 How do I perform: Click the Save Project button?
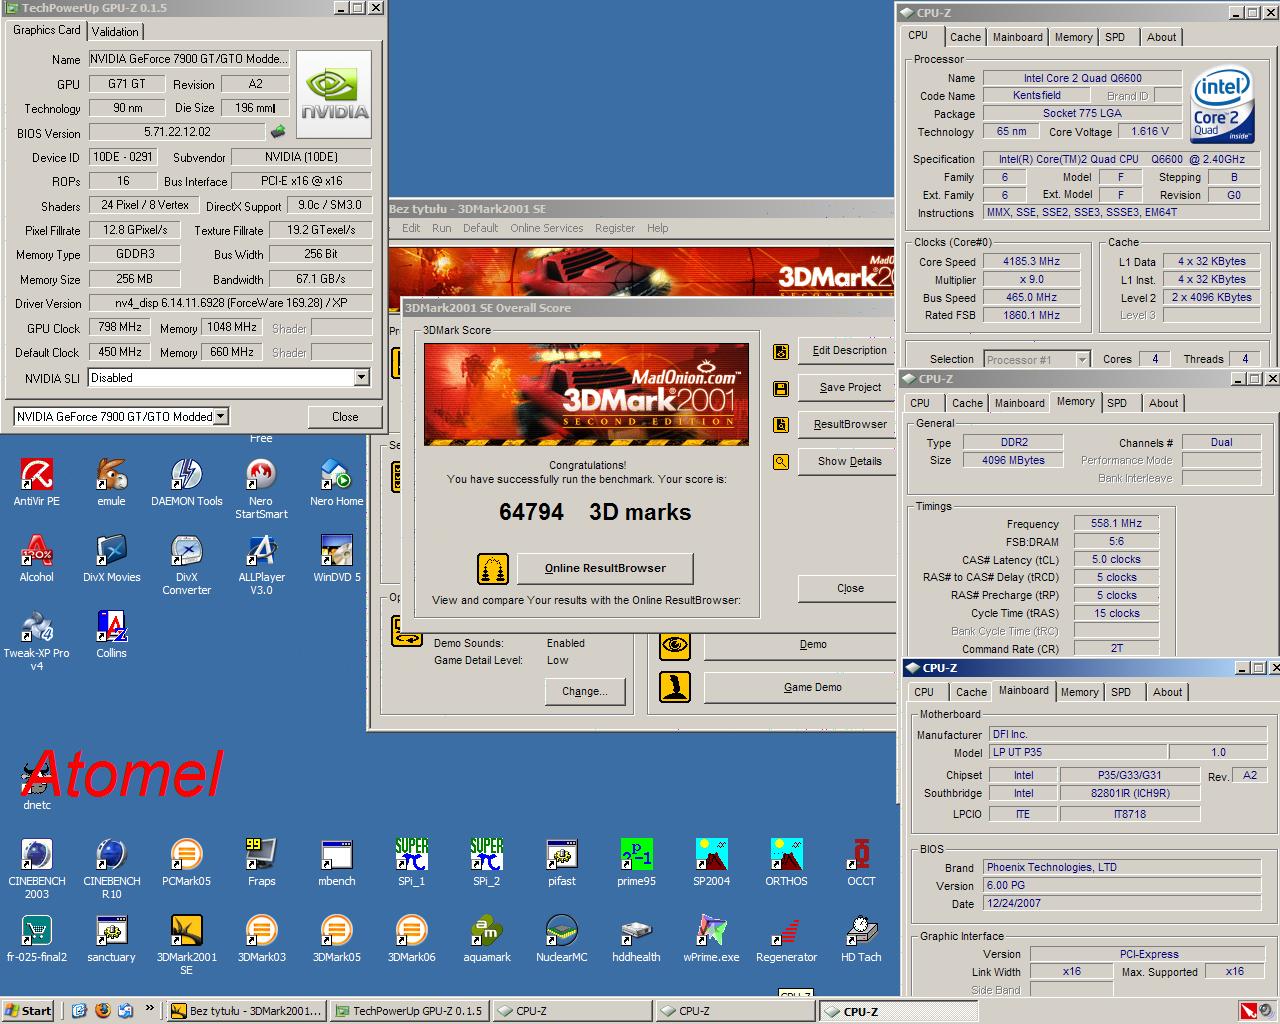[849, 388]
